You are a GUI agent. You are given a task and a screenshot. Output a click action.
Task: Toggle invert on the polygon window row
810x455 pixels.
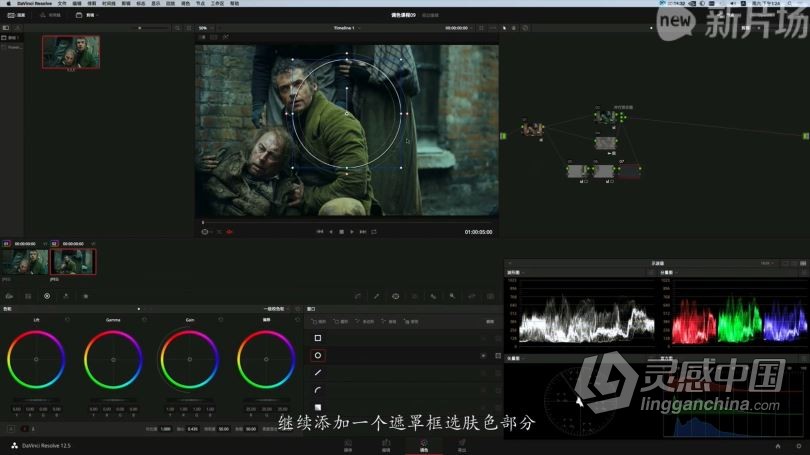[484, 372]
